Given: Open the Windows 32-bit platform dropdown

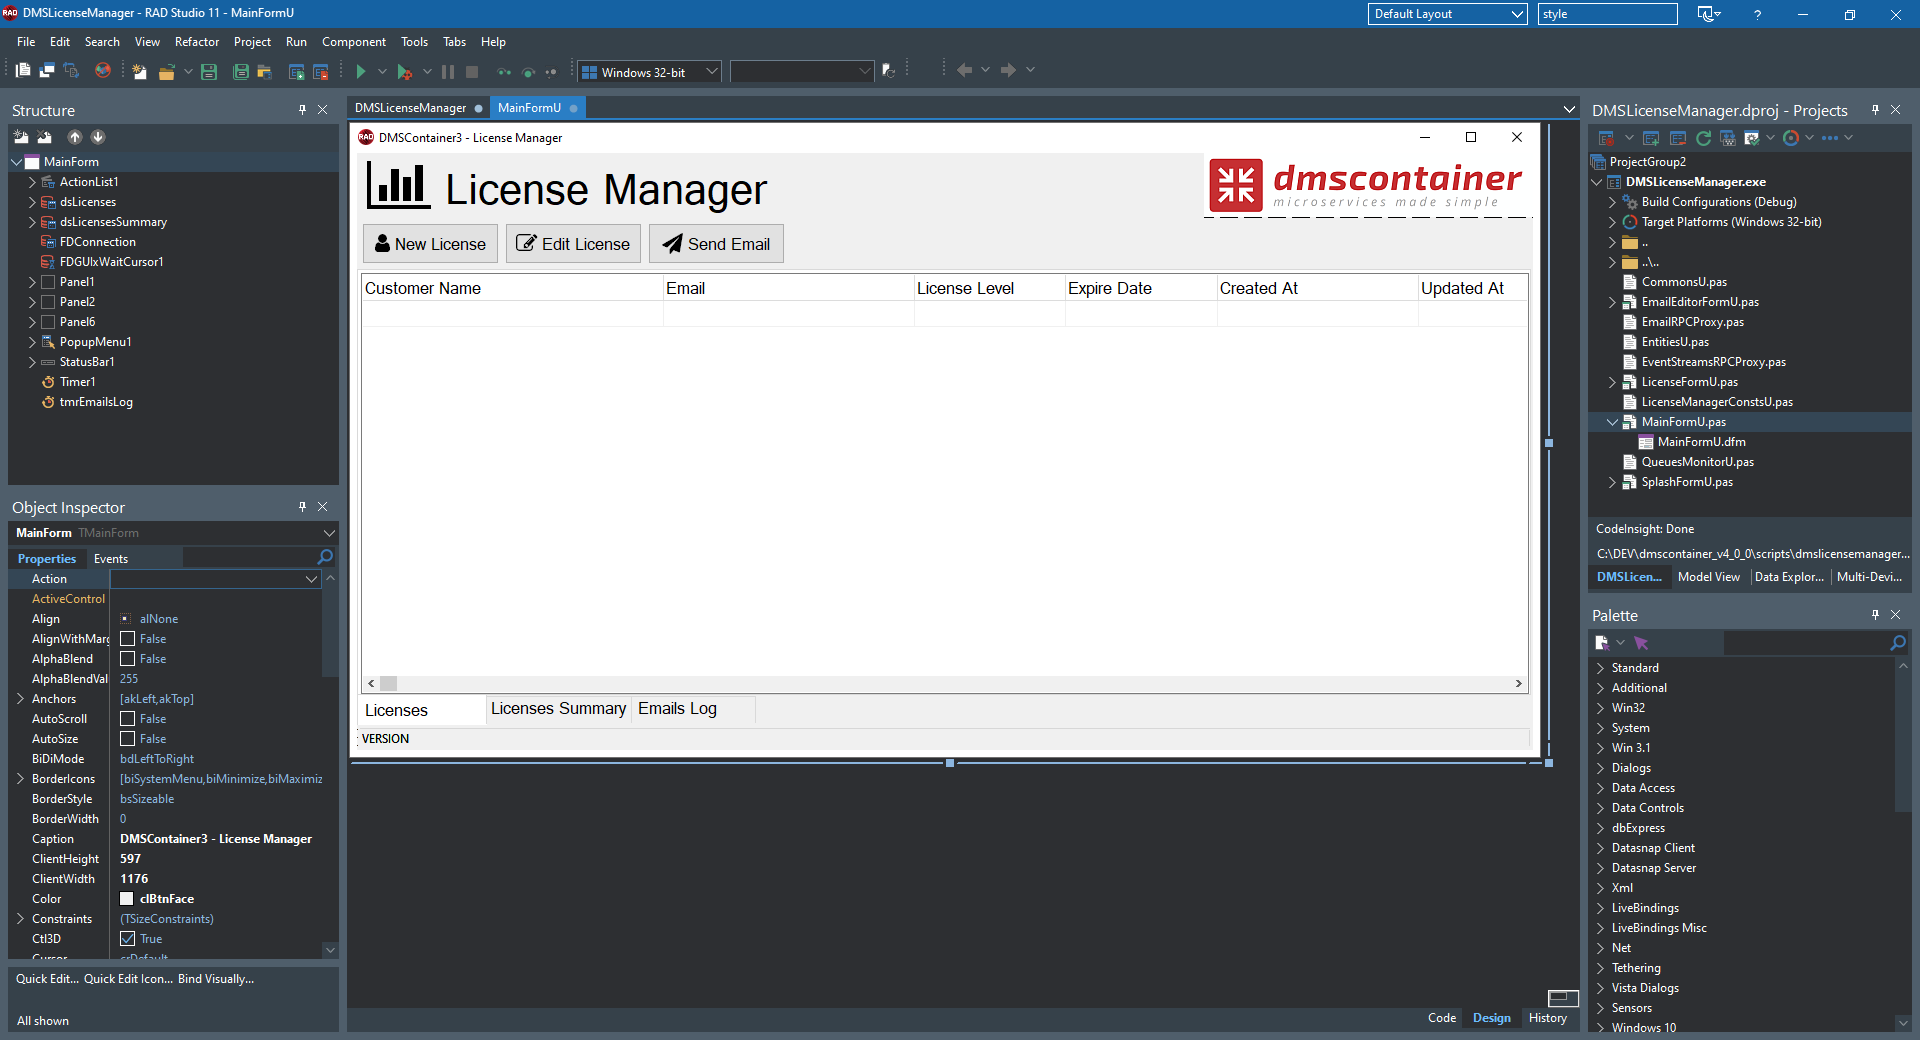Looking at the screenshot, I should pos(650,72).
